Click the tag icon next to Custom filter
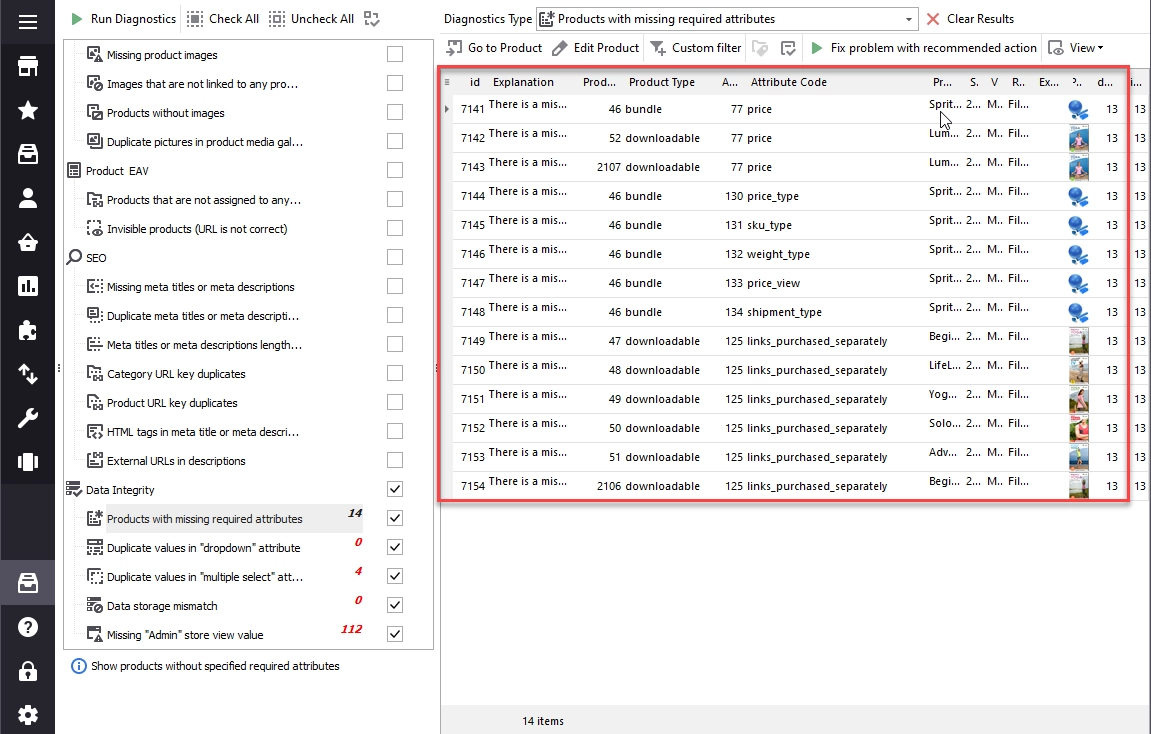This screenshot has height=734, width=1151. pos(760,48)
